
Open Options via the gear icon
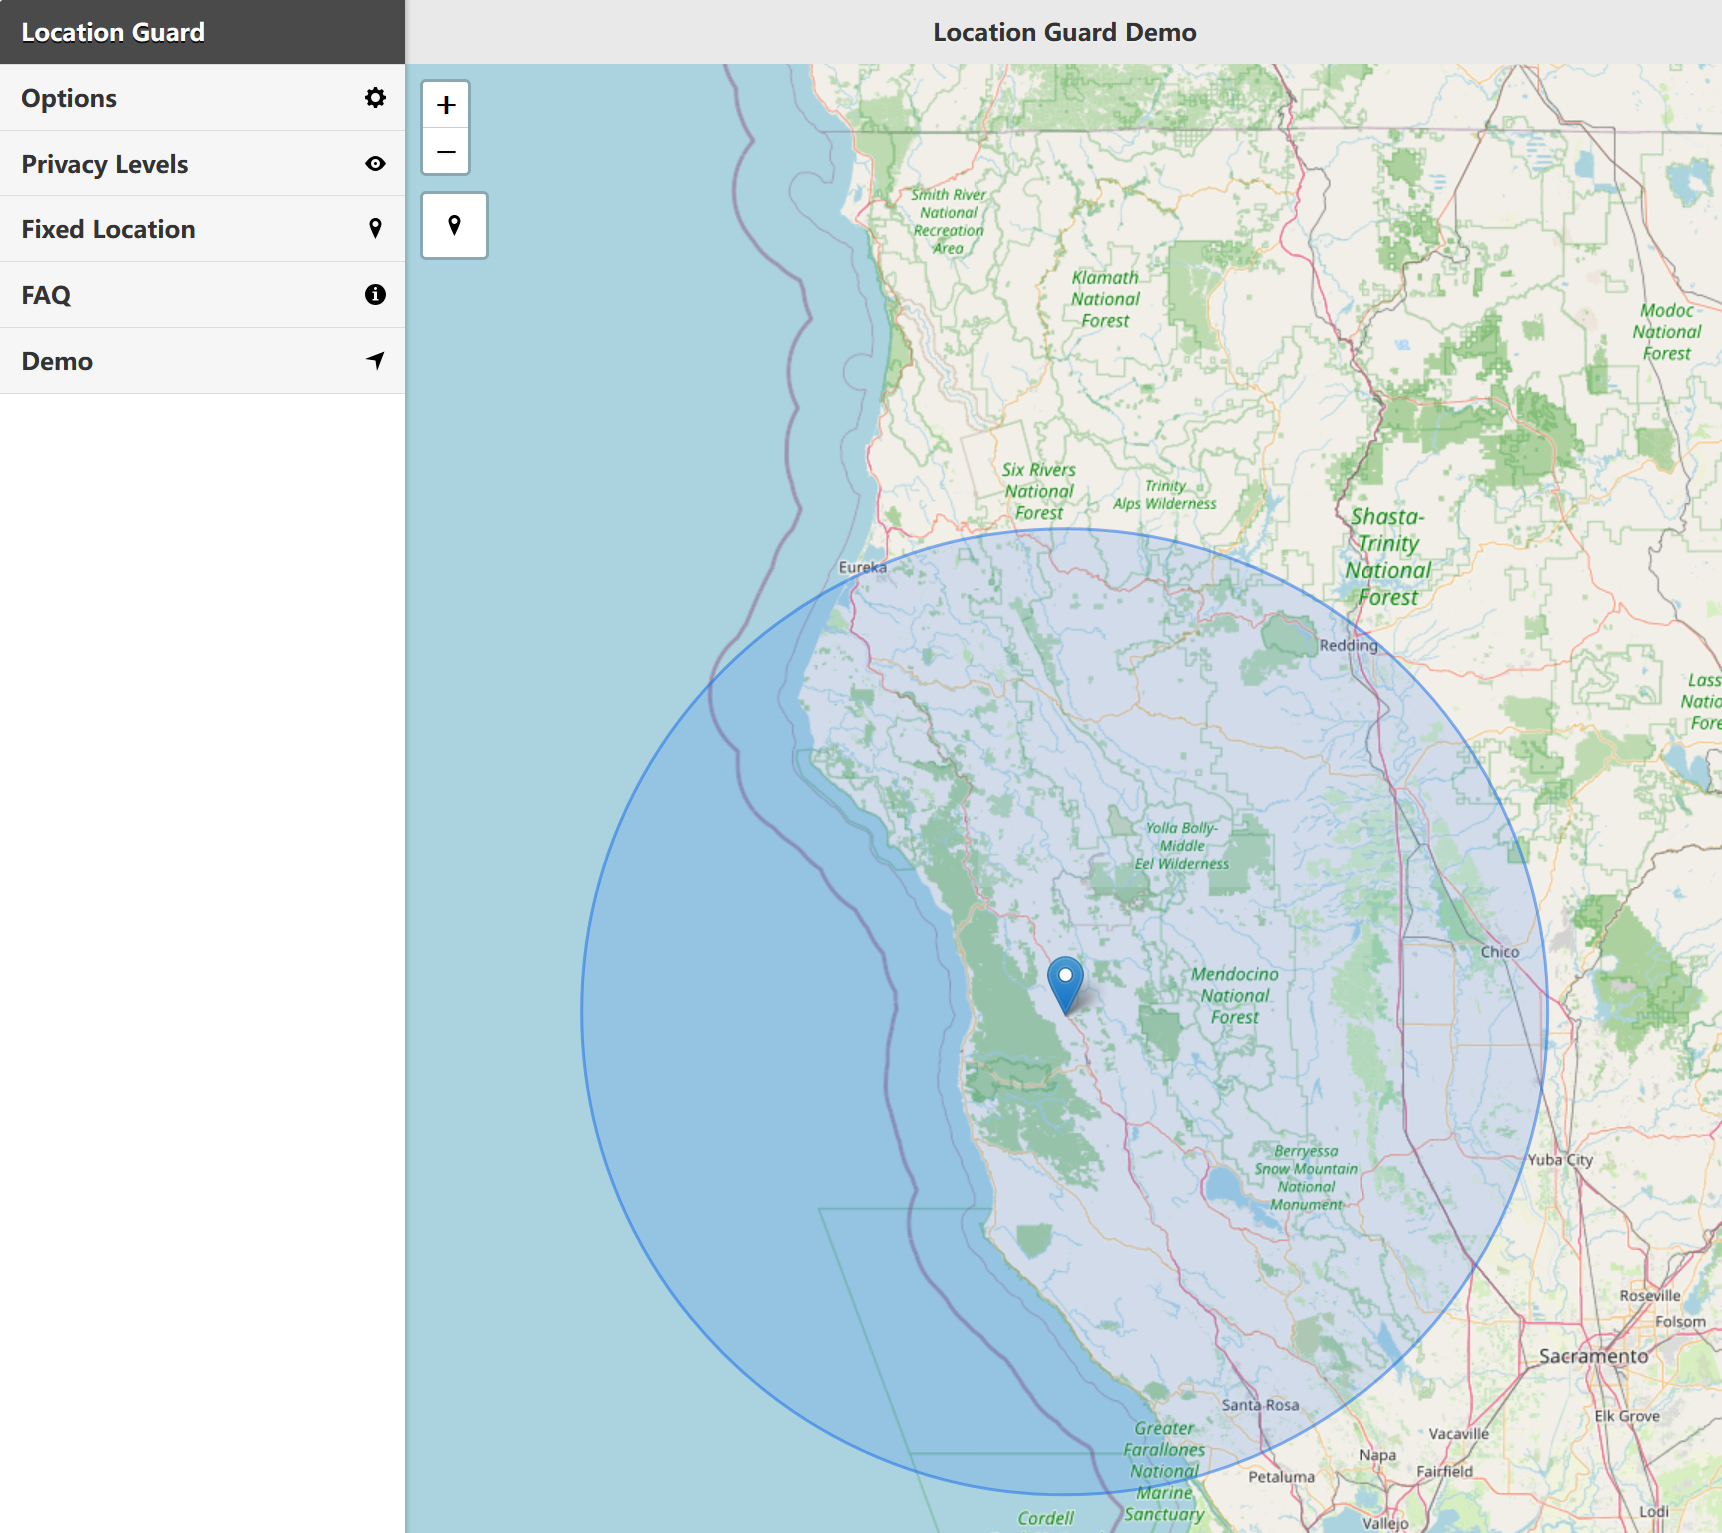click(x=375, y=97)
